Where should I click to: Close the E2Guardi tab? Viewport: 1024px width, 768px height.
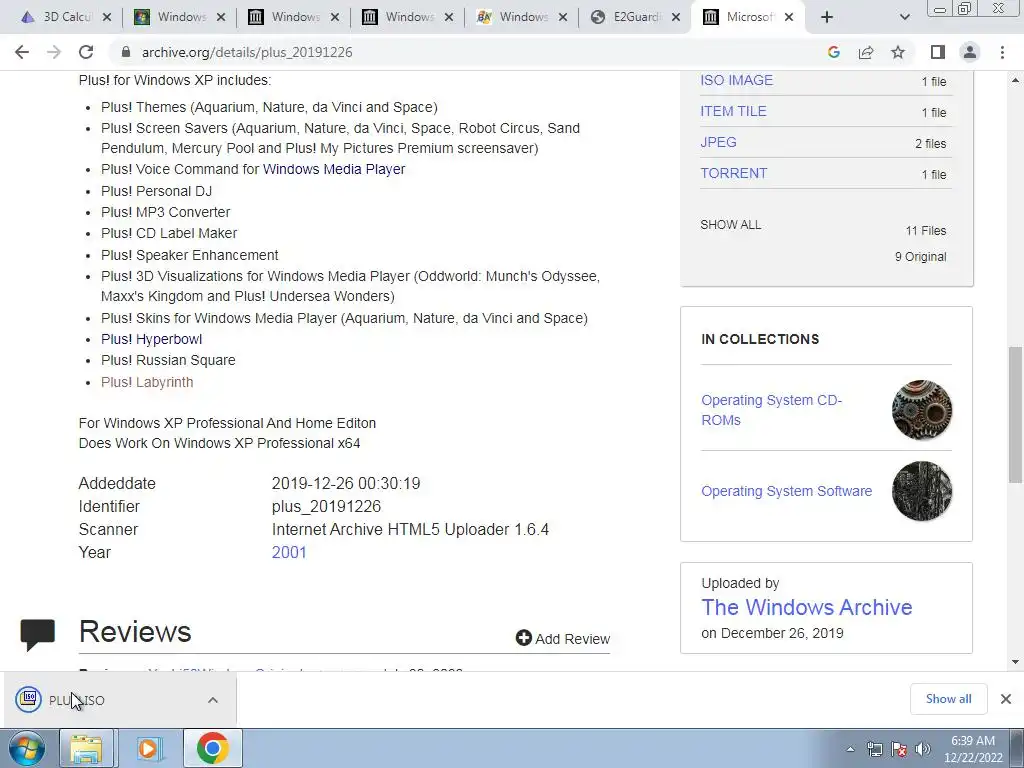pyautogui.click(x=677, y=17)
